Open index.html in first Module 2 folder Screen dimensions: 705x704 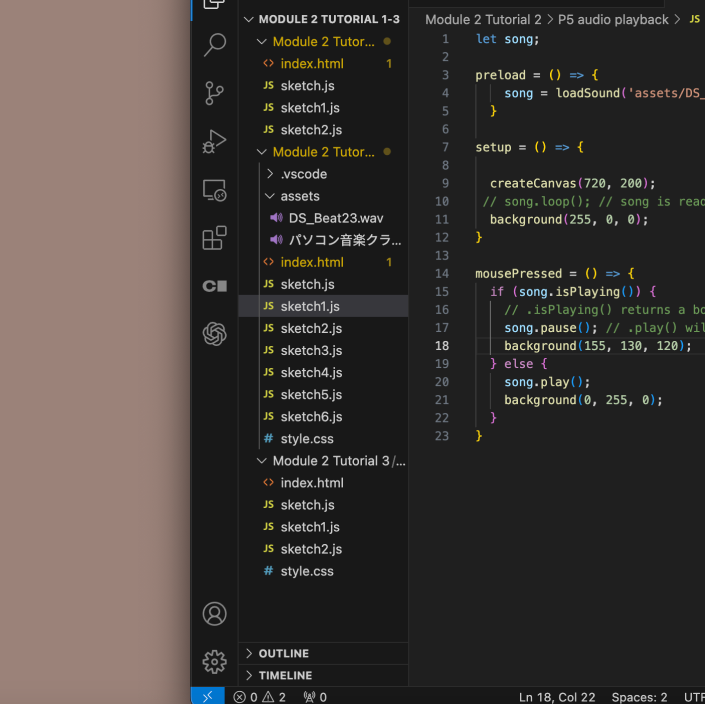pyautogui.click(x=323, y=63)
